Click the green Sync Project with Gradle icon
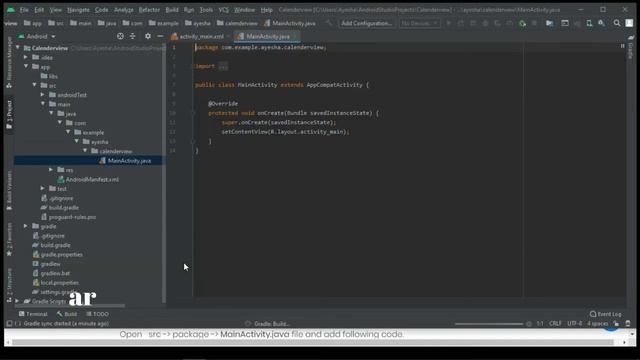The height and width of the screenshot is (360, 640). (x=522, y=24)
